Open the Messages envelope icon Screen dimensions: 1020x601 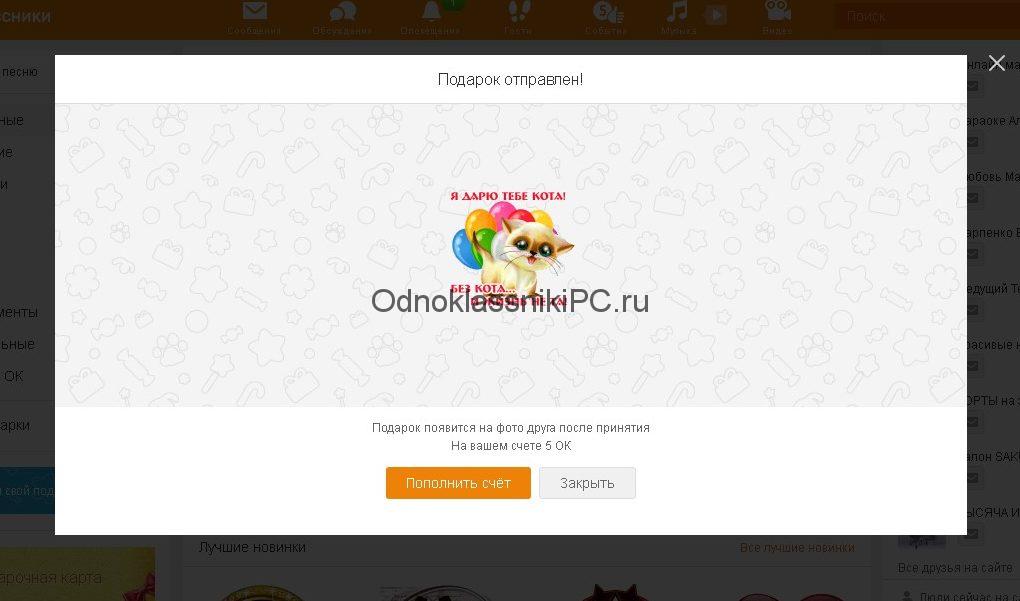pyautogui.click(x=254, y=12)
